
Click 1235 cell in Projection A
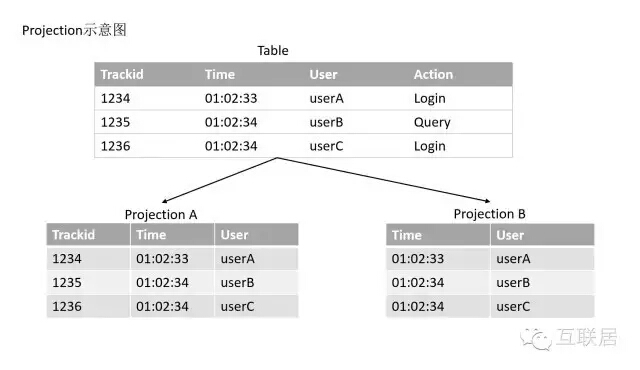[x=67, y=283]
